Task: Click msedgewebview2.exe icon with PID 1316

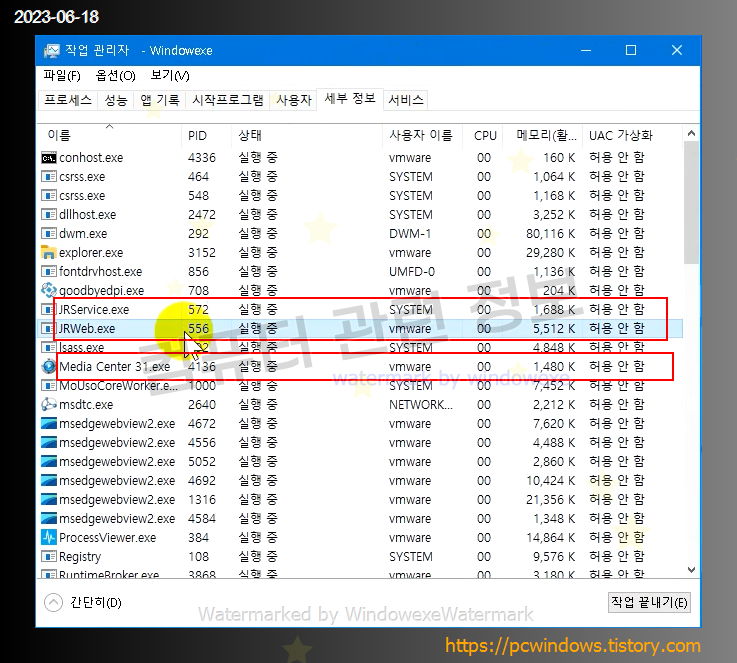Action: [x=49, y=499]
